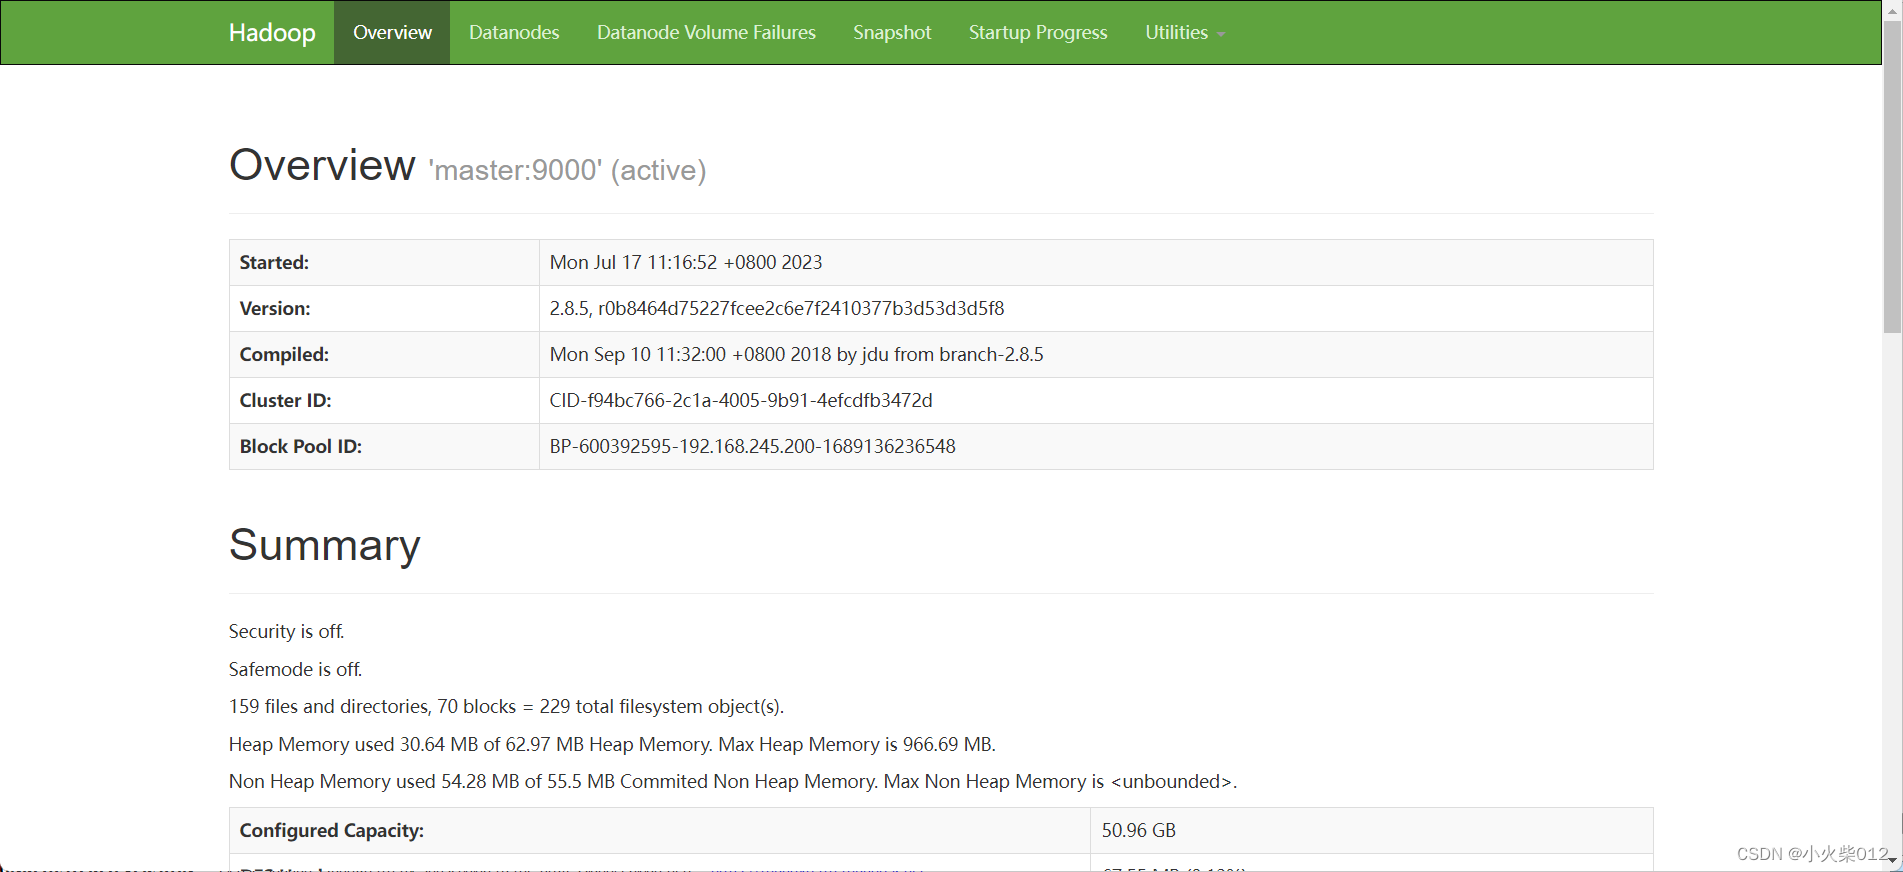
Task: Click the 'Version:' row label
Action: 275,308
